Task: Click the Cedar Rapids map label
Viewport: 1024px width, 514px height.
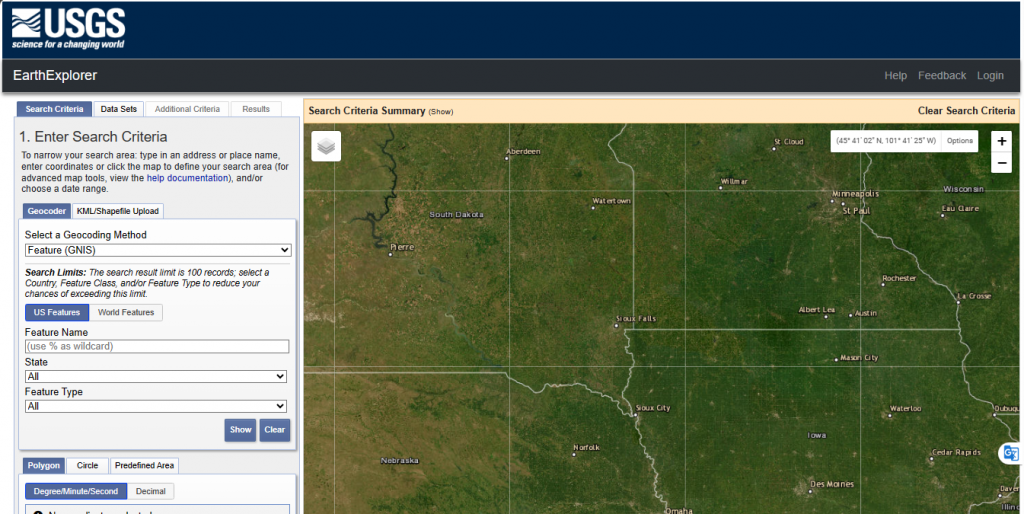Action: tap(956, 453)
